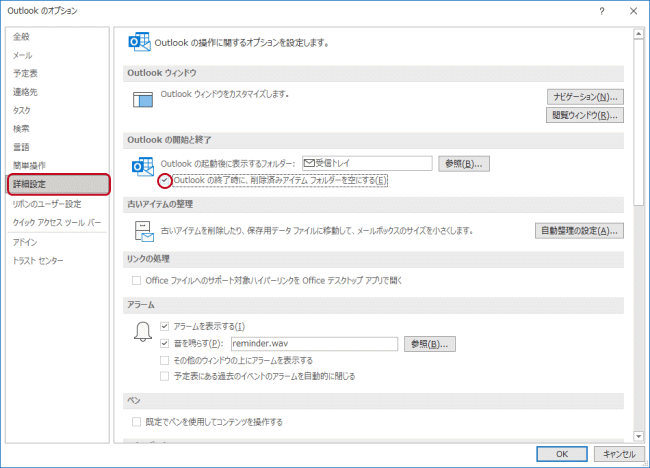The height and width of the screenshot is (468, 650).
Task: Confirm the options with OK
Action: coord(562,454)
